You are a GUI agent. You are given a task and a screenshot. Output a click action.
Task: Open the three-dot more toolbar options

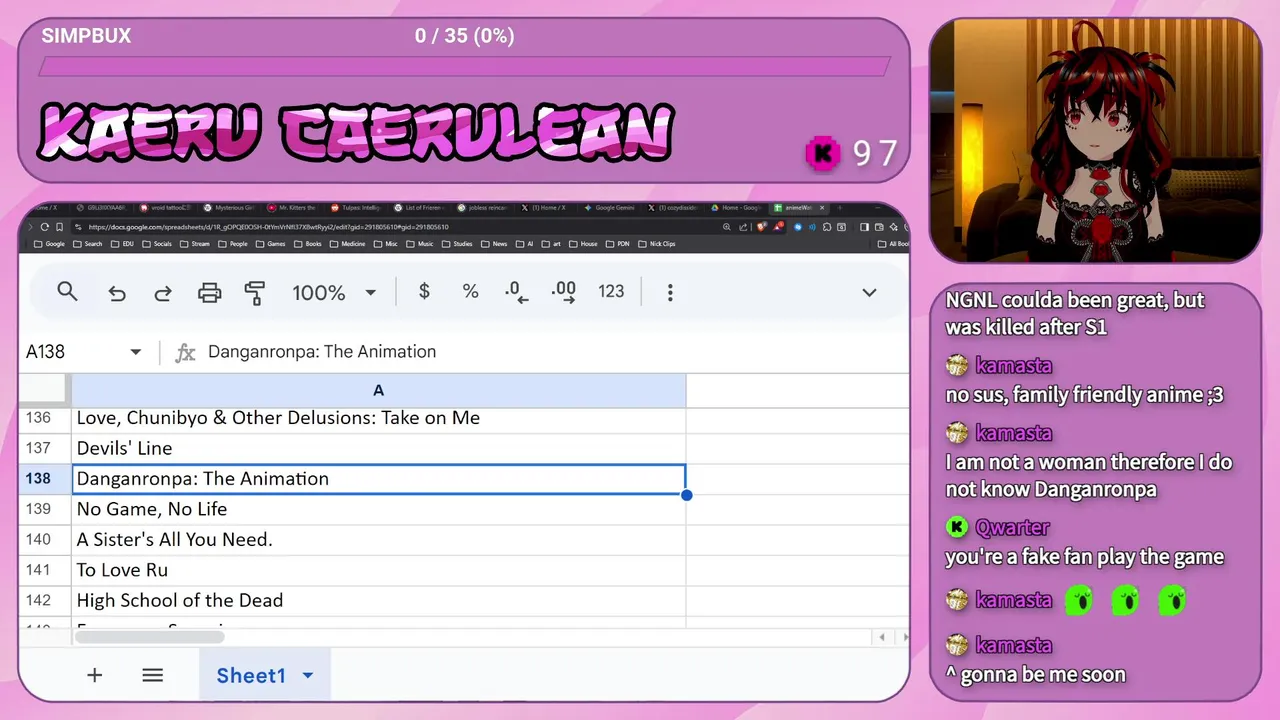[x=670, y=292]
